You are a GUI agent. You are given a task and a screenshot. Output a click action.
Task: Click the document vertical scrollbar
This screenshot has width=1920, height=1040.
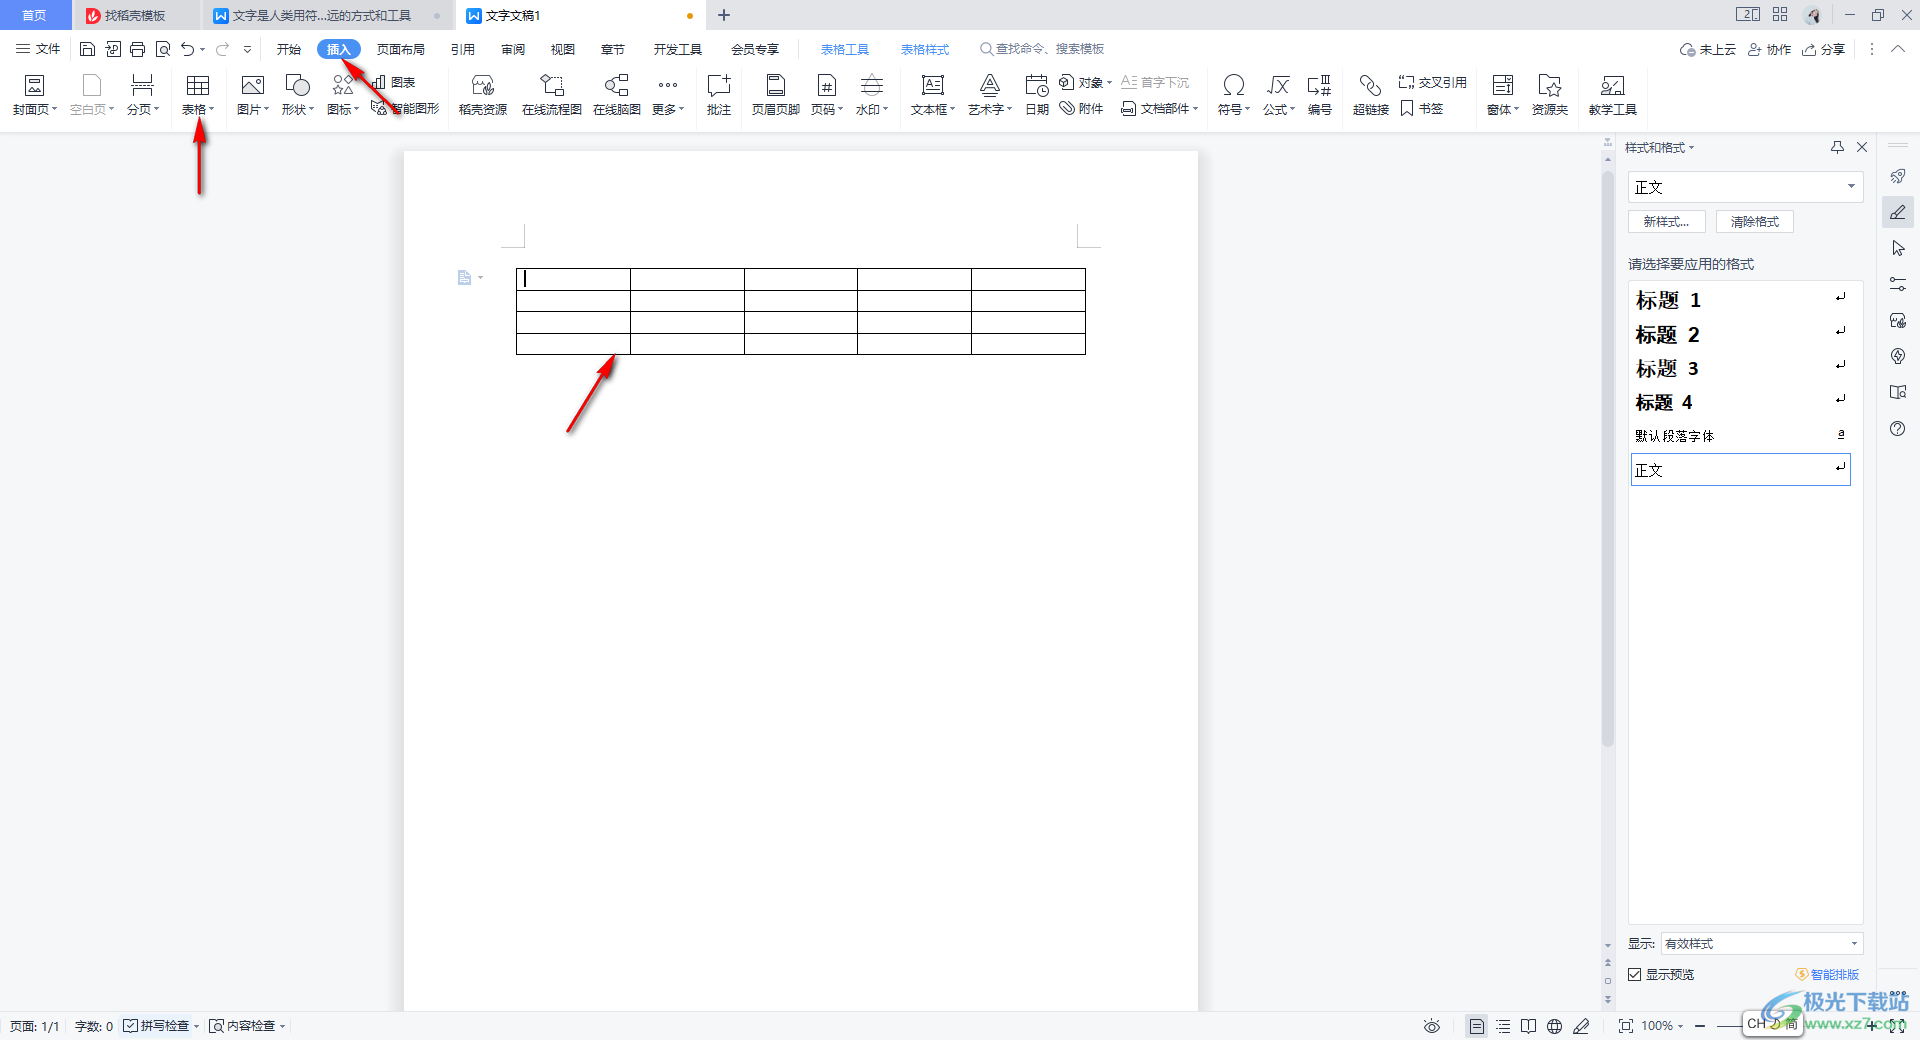coord(1608,460)
